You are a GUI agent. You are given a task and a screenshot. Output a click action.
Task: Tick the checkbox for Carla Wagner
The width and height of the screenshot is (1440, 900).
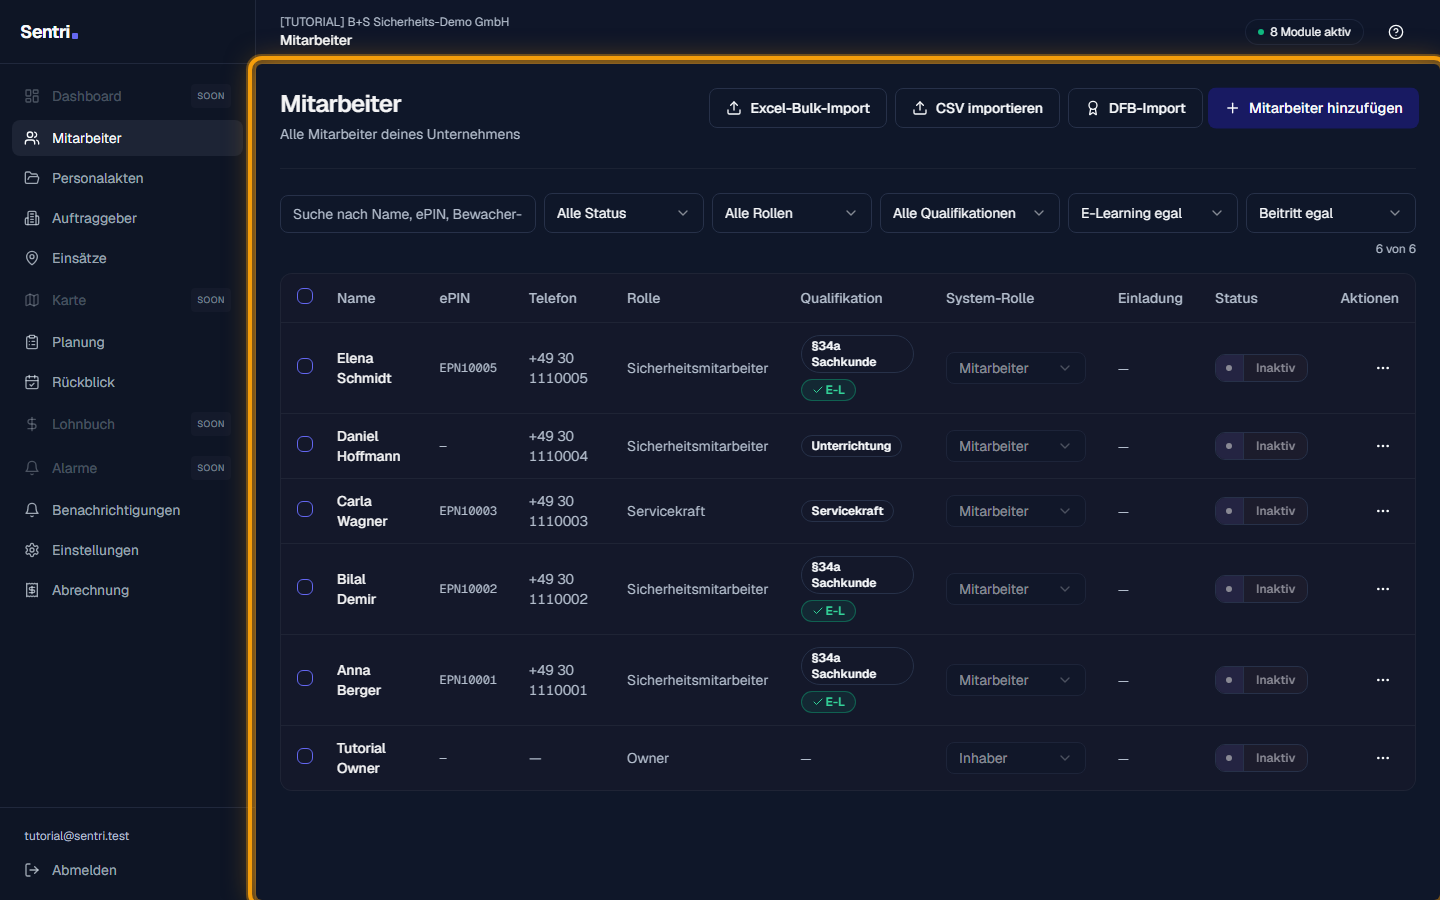(x=305, y=509)
